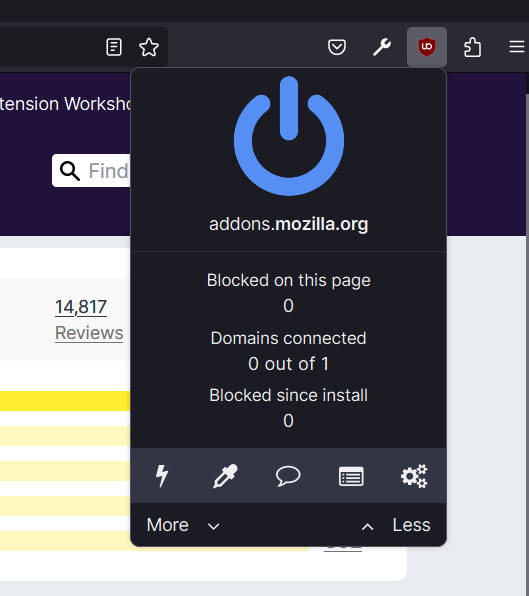Save page to Pocket icon
Screen dimensions: 529x596
point(337,47)
